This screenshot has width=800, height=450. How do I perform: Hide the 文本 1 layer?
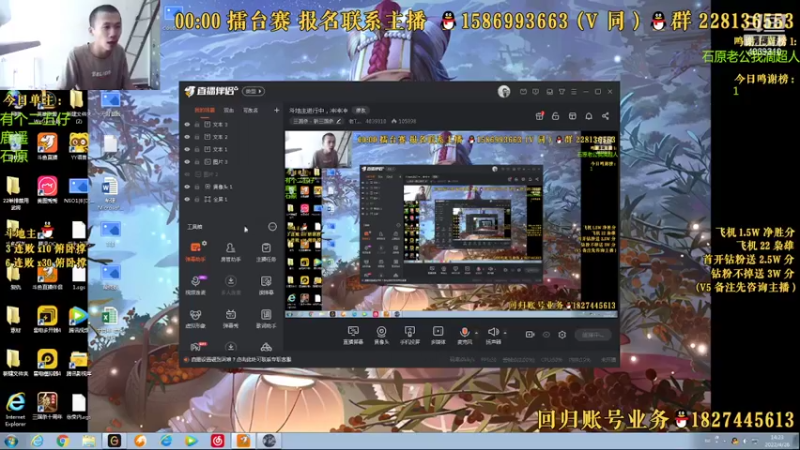click(187, 149)
